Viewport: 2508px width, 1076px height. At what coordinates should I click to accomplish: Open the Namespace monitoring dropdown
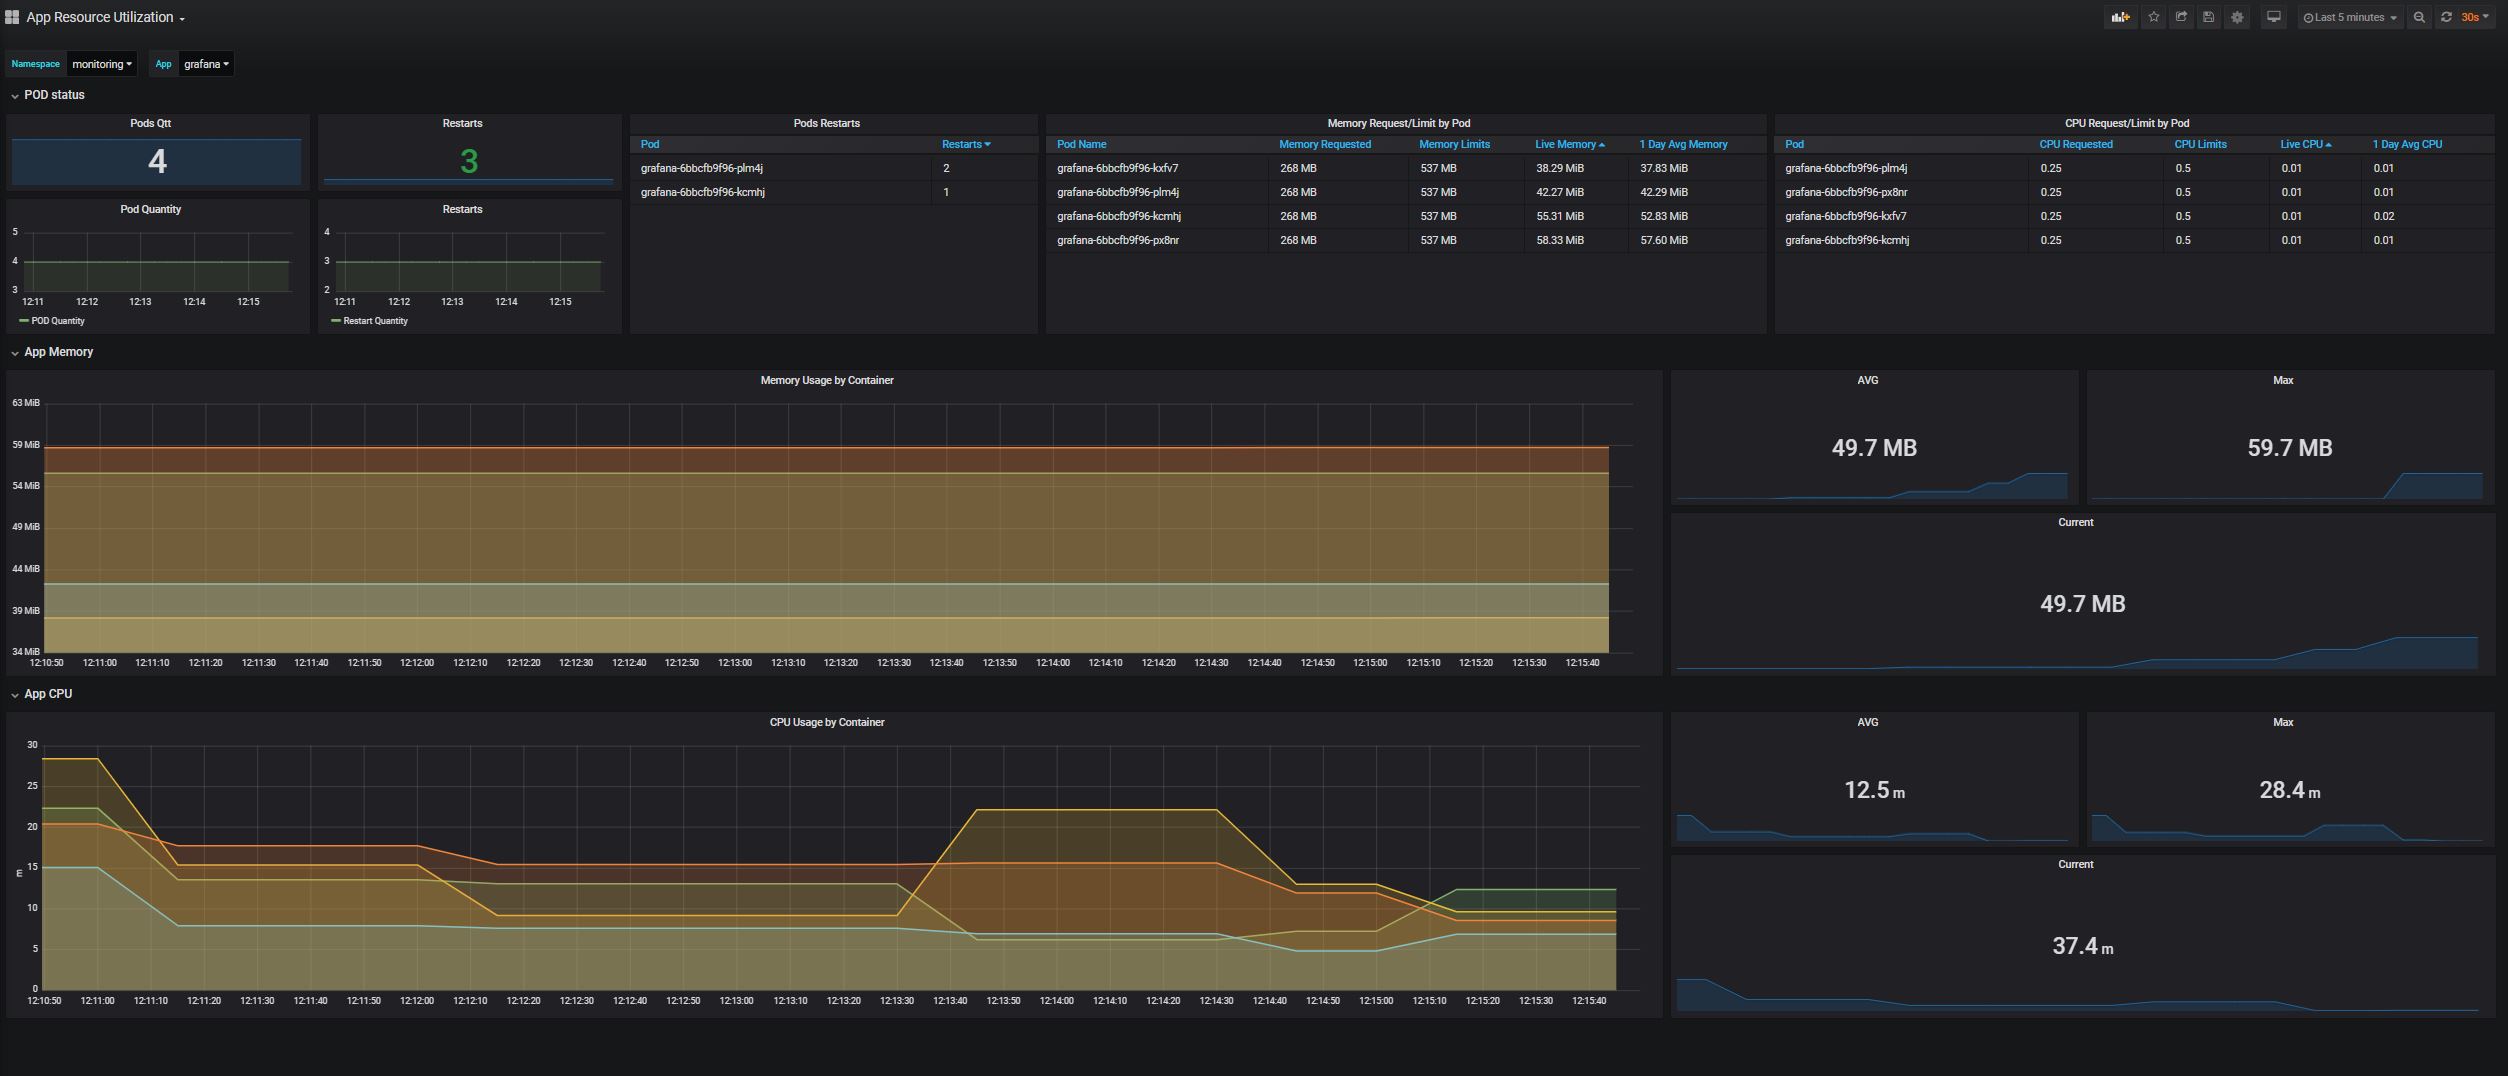(x=101, y=64)
